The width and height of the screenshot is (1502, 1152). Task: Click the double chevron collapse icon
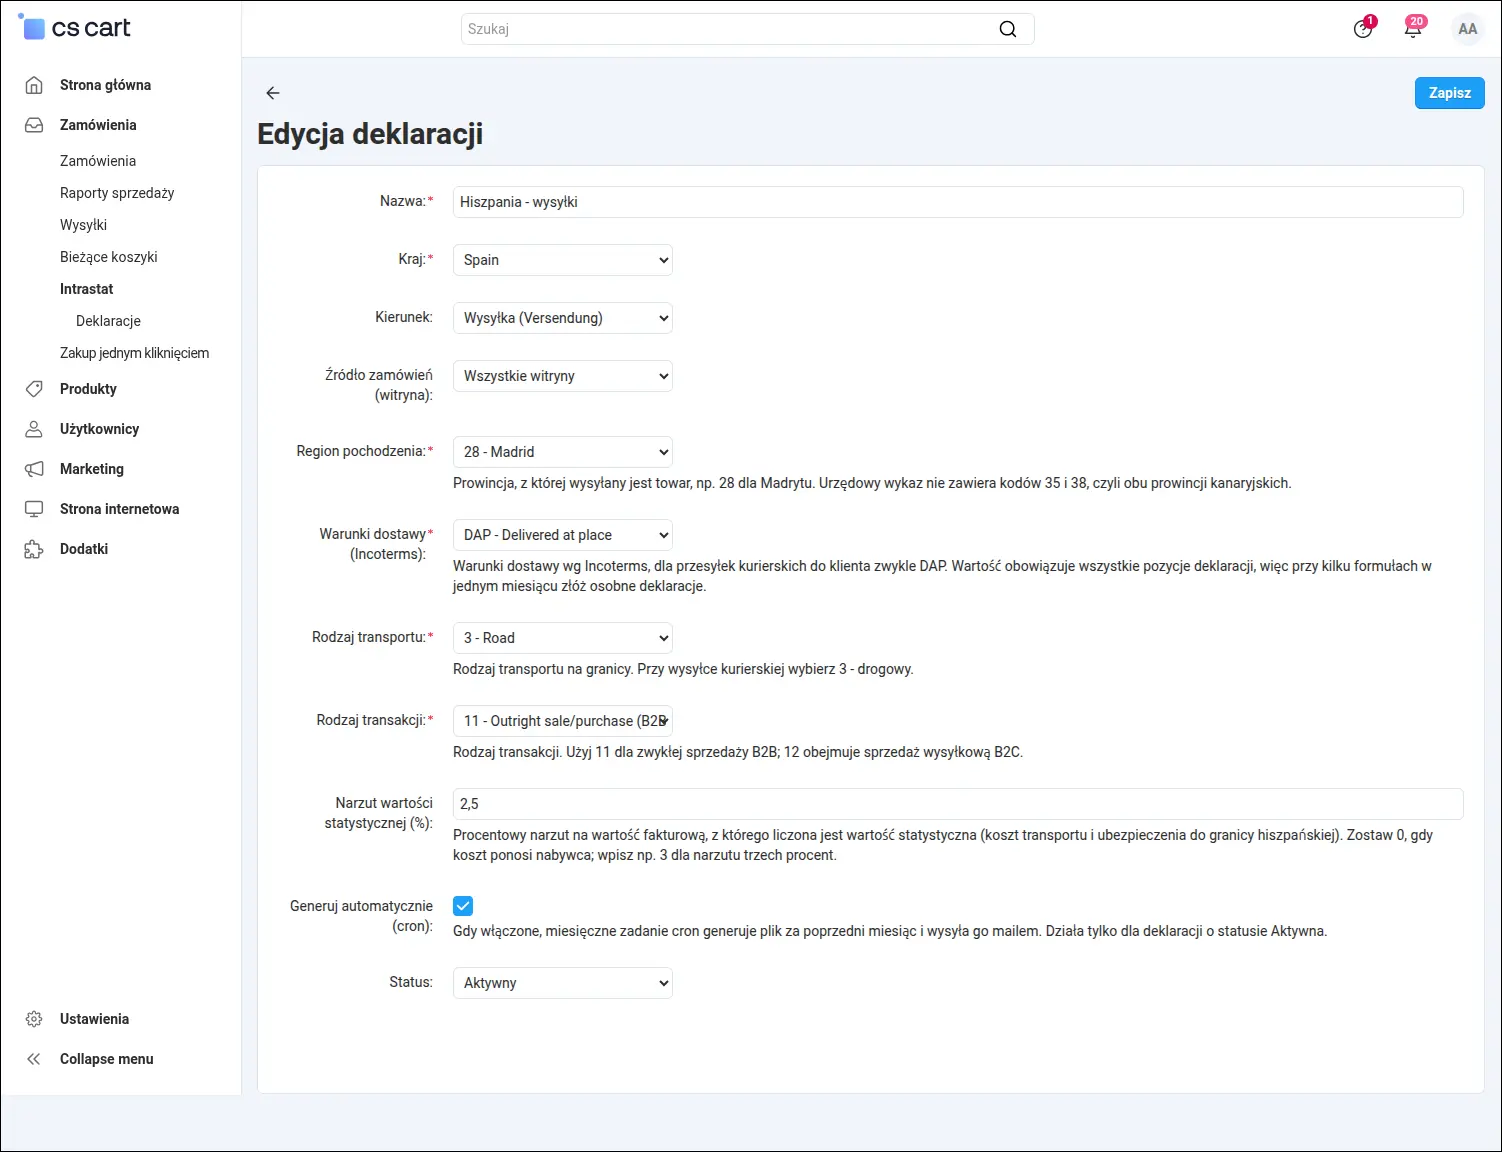tap(34, 1059)
